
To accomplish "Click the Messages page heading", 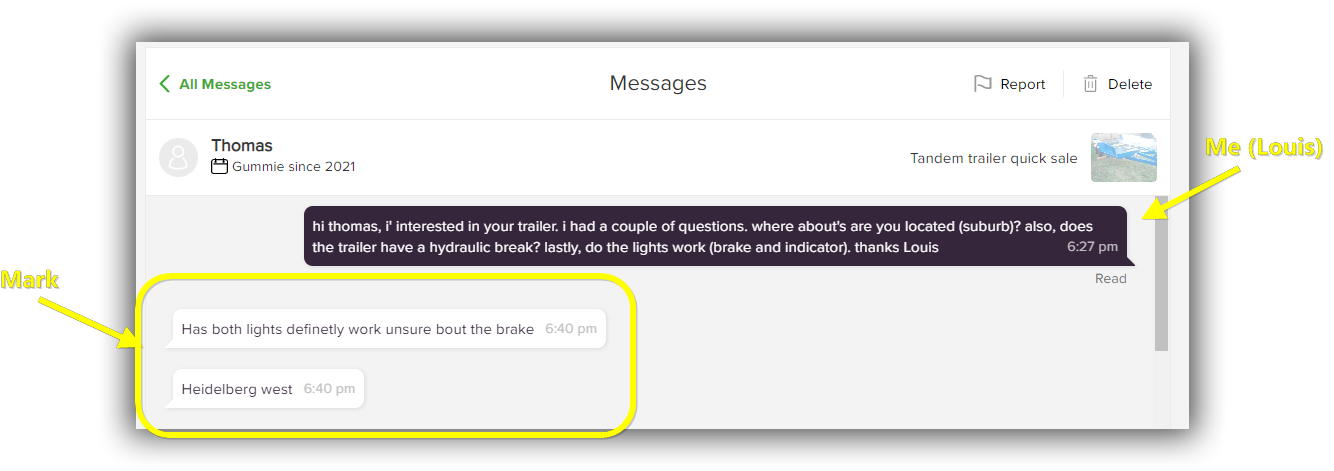I will (658, 84).
